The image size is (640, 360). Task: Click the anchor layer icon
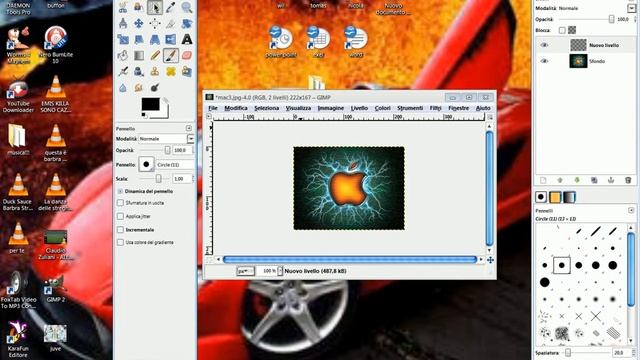click(x=611, y=180)
